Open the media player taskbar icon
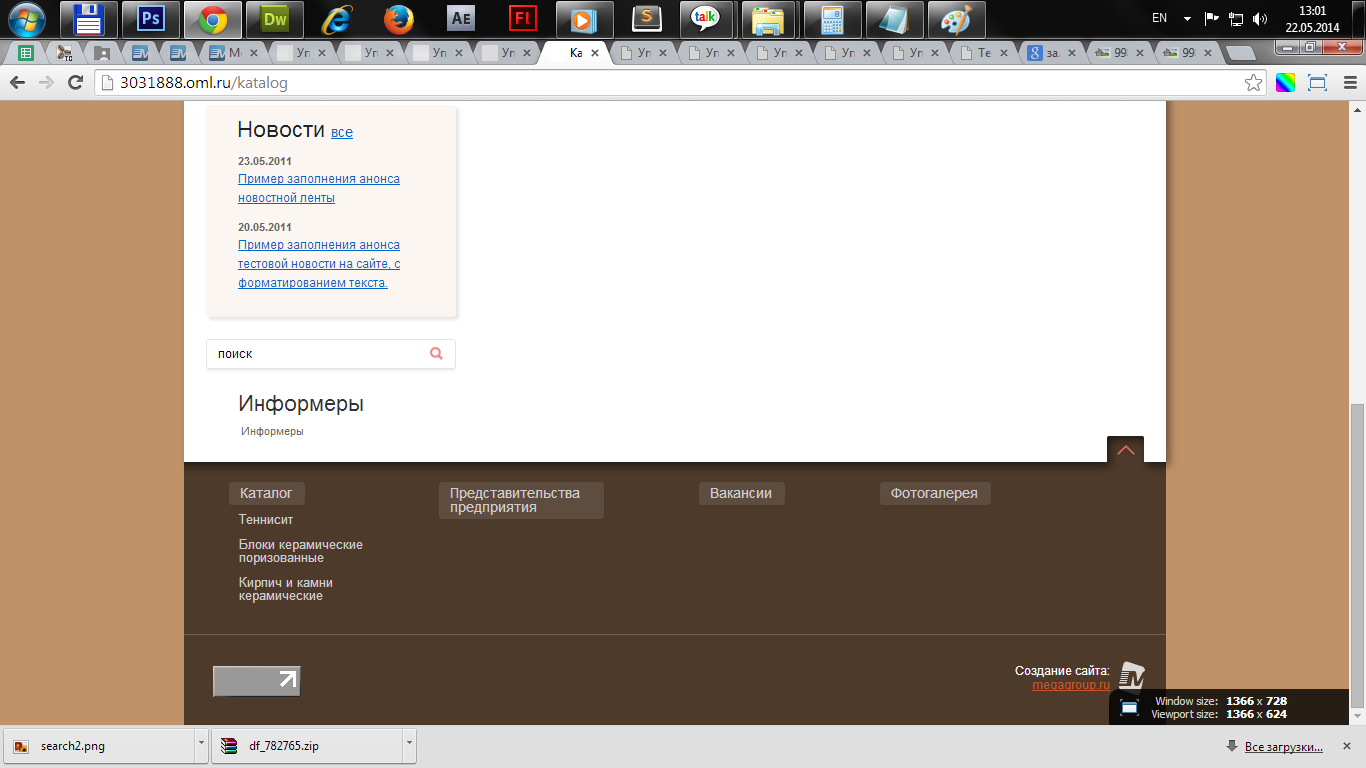Screen dimensions: 1366x768 (585, 19)
